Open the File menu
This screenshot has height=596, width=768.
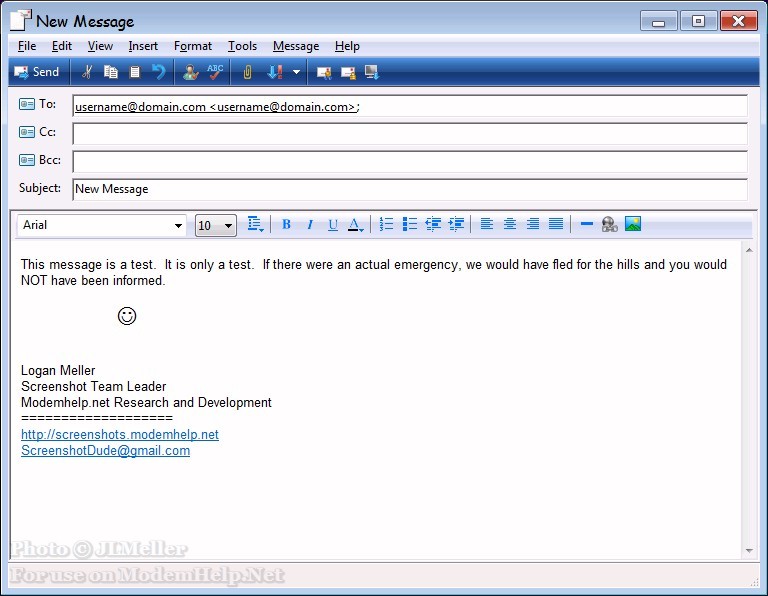[x=27, y=46]
